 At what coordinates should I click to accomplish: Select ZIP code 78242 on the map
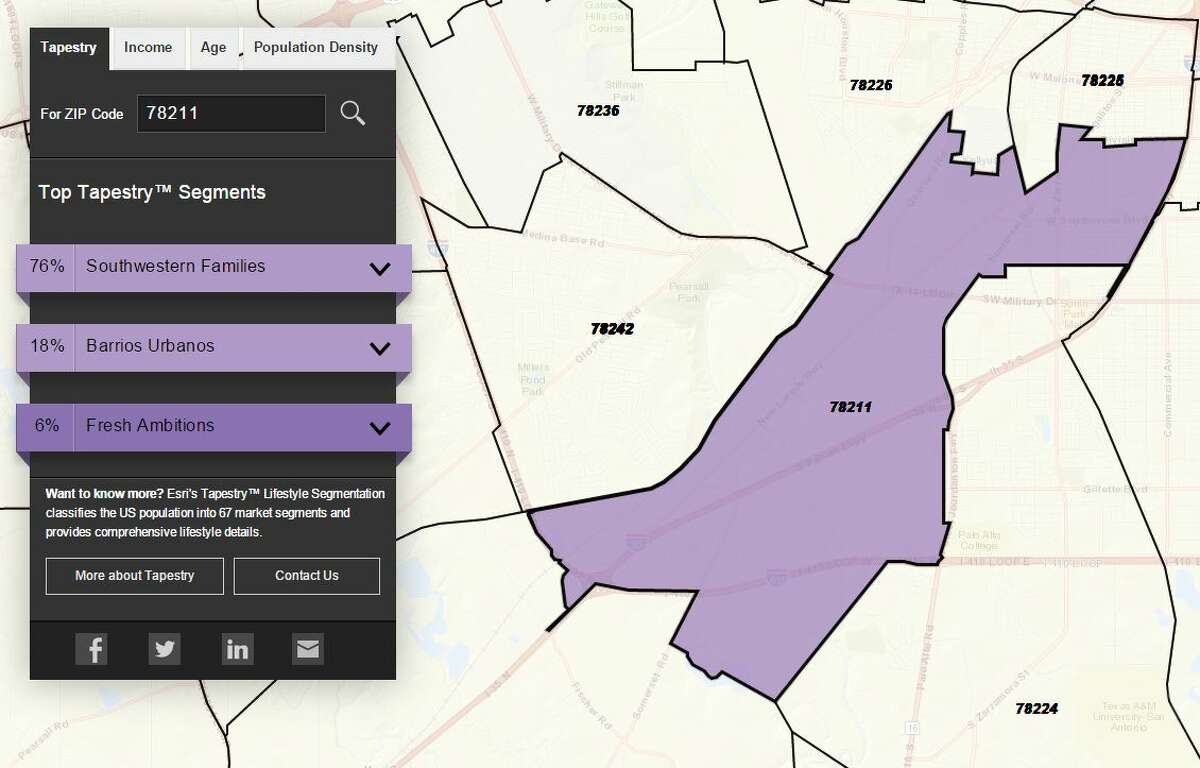pyautogui.click(x=612, y=326)
